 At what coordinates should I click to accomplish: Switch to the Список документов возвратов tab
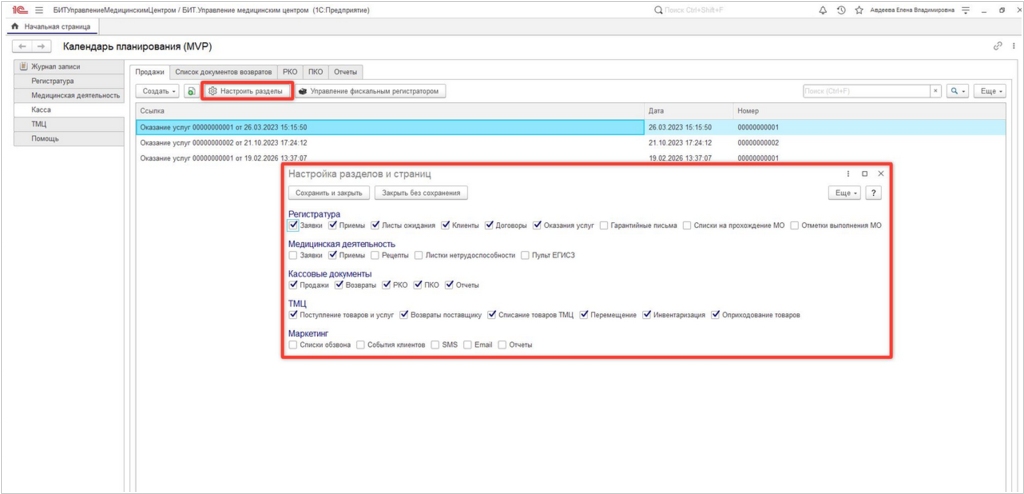[223, 71]
